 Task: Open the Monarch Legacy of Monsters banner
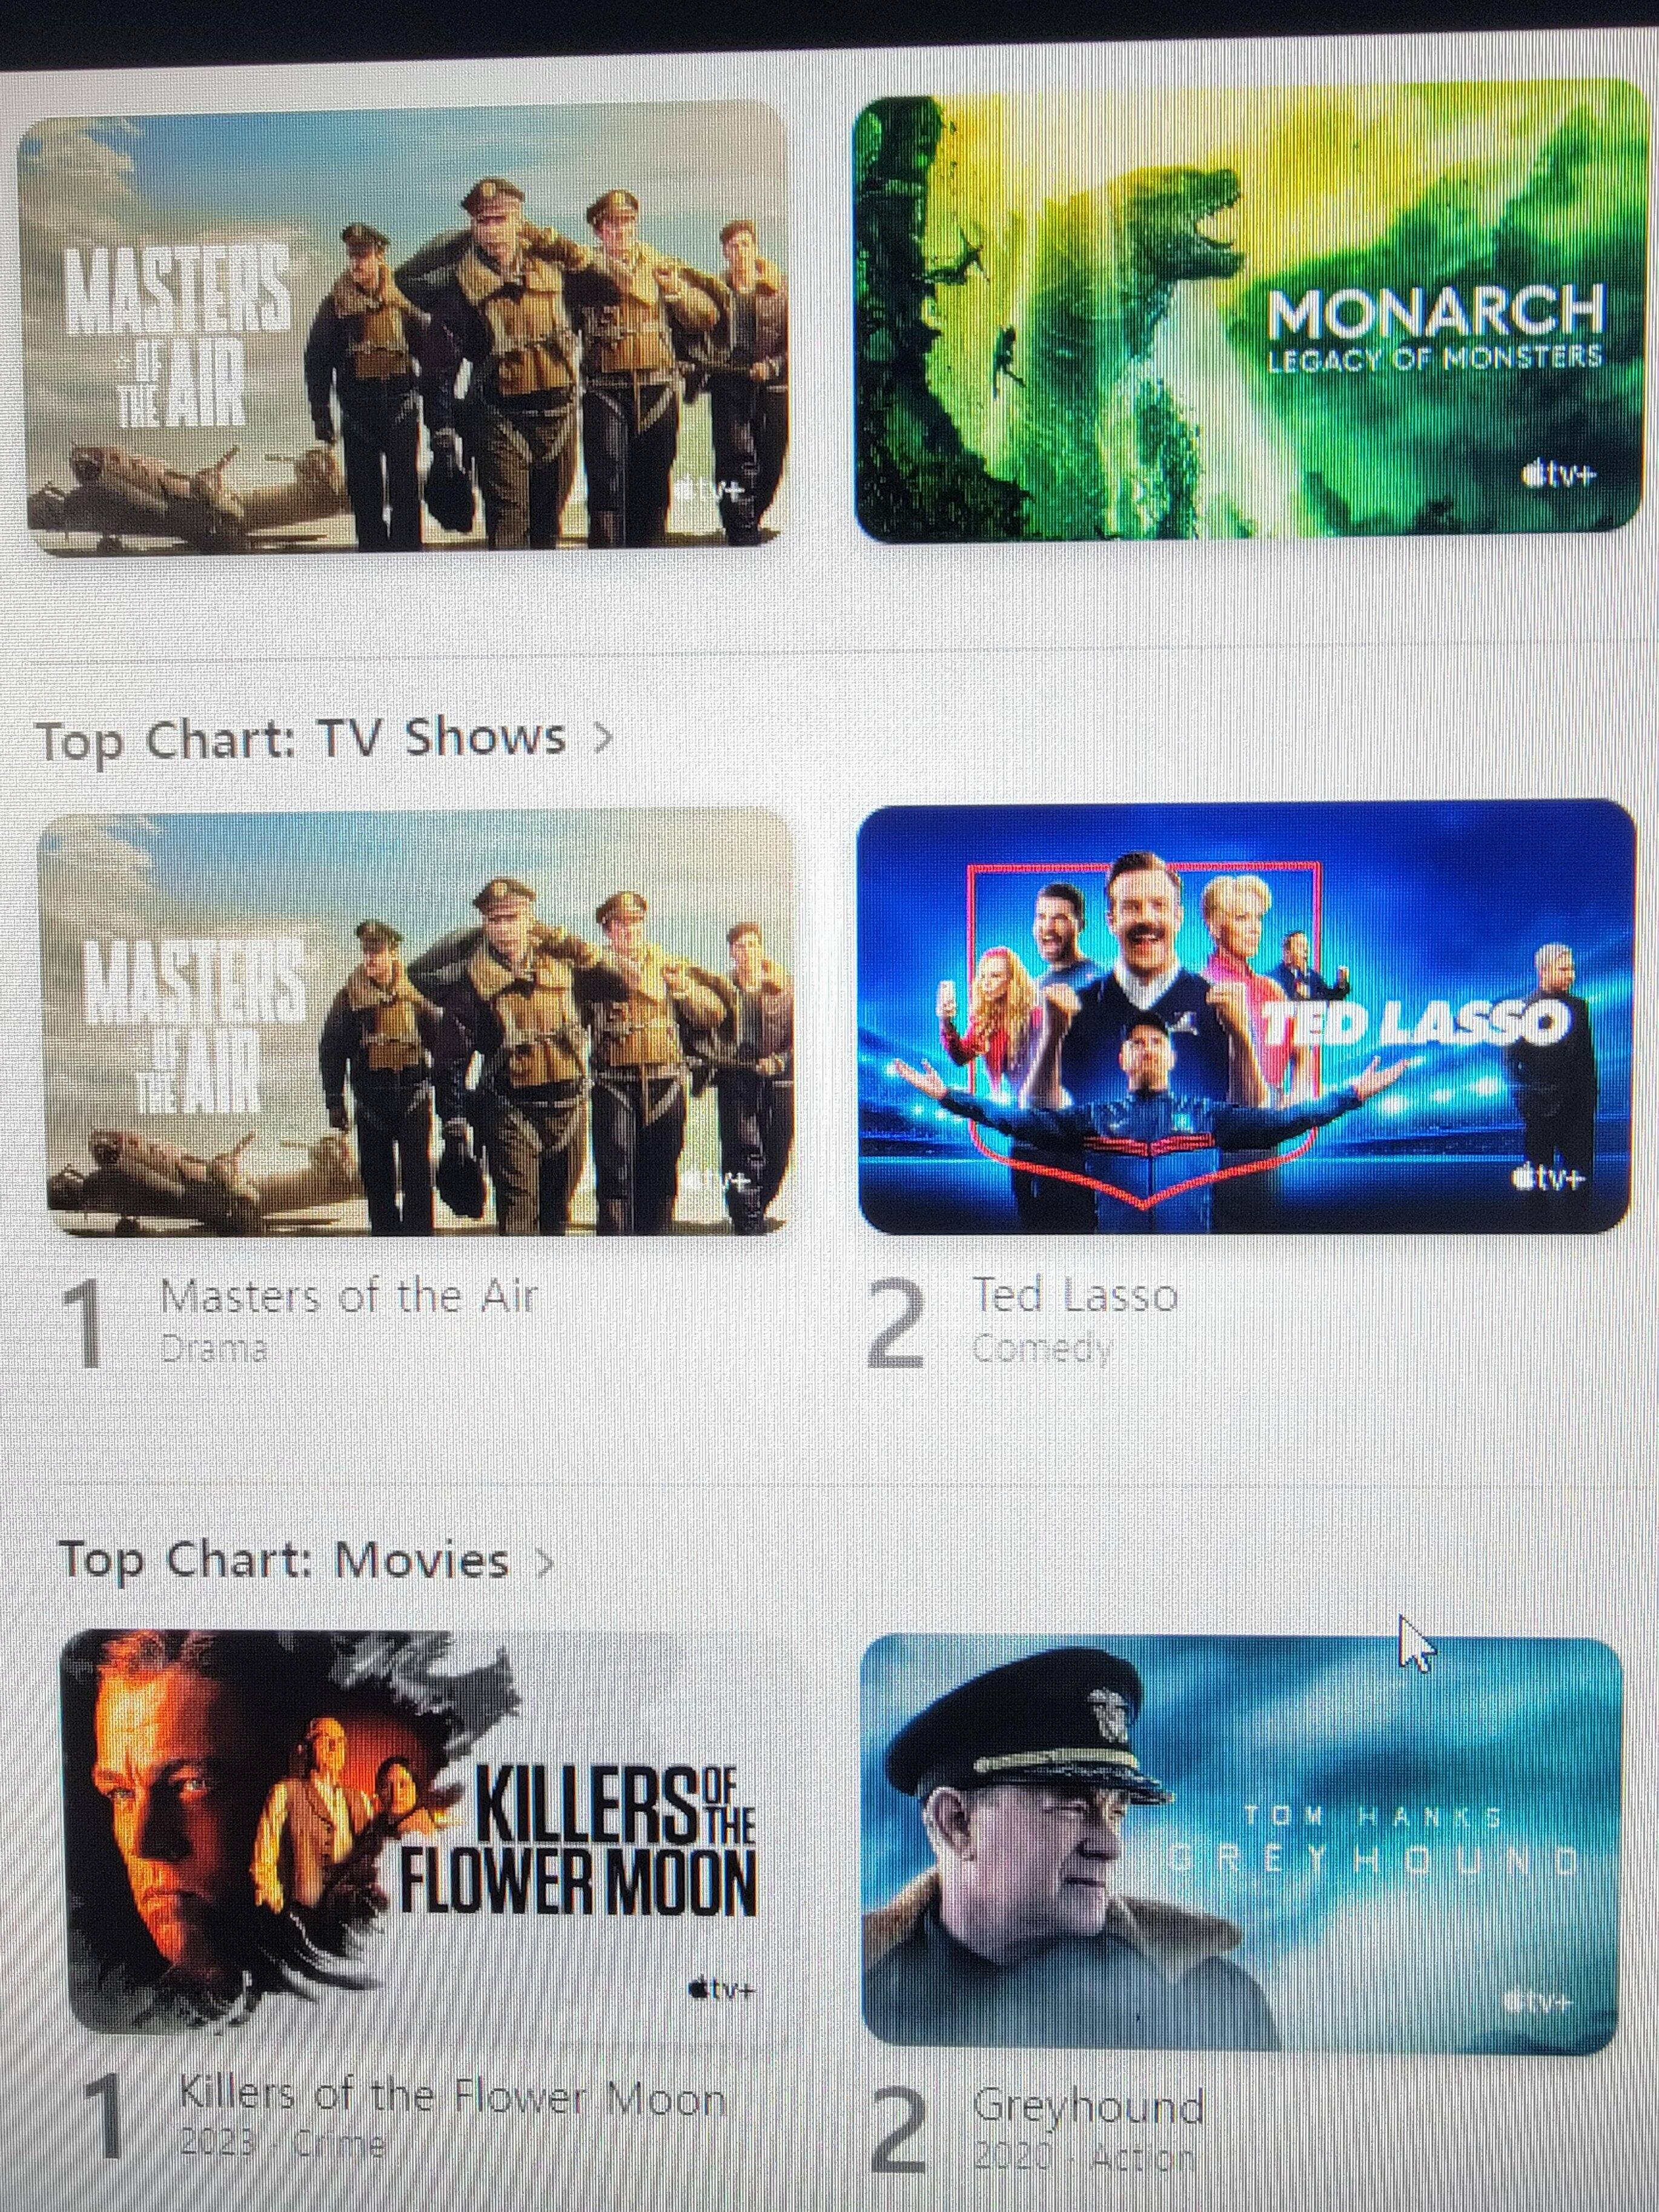pos(1251,313)
